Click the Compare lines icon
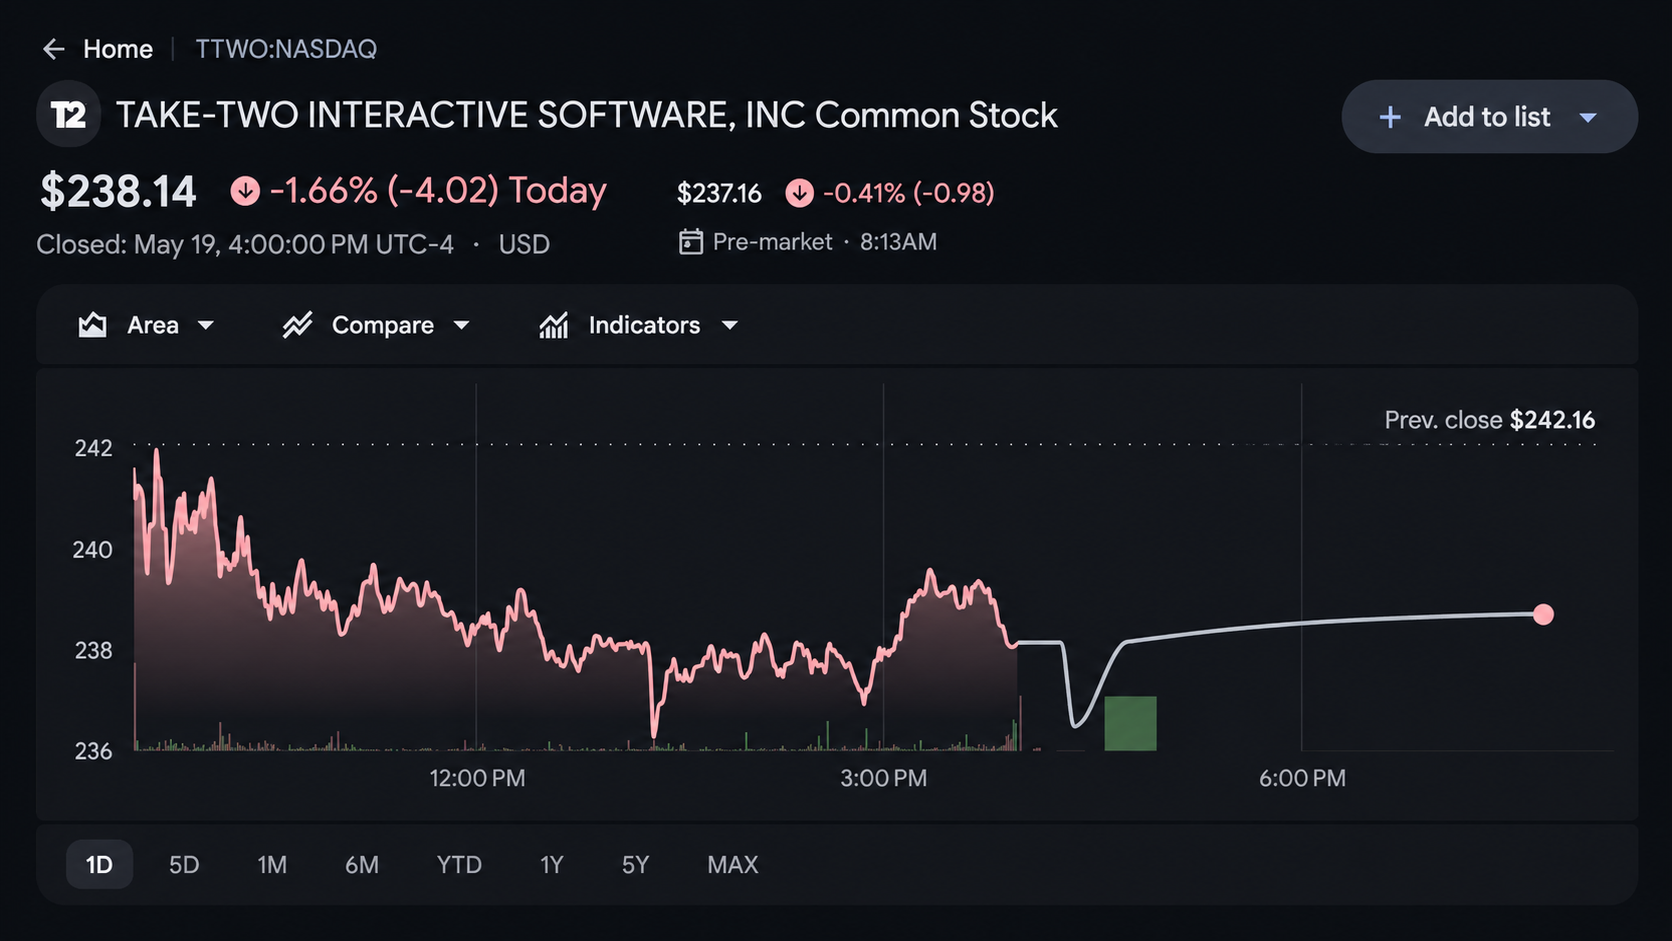The width and height of the screenshot is (1672, 941). [x=297, y=325]
